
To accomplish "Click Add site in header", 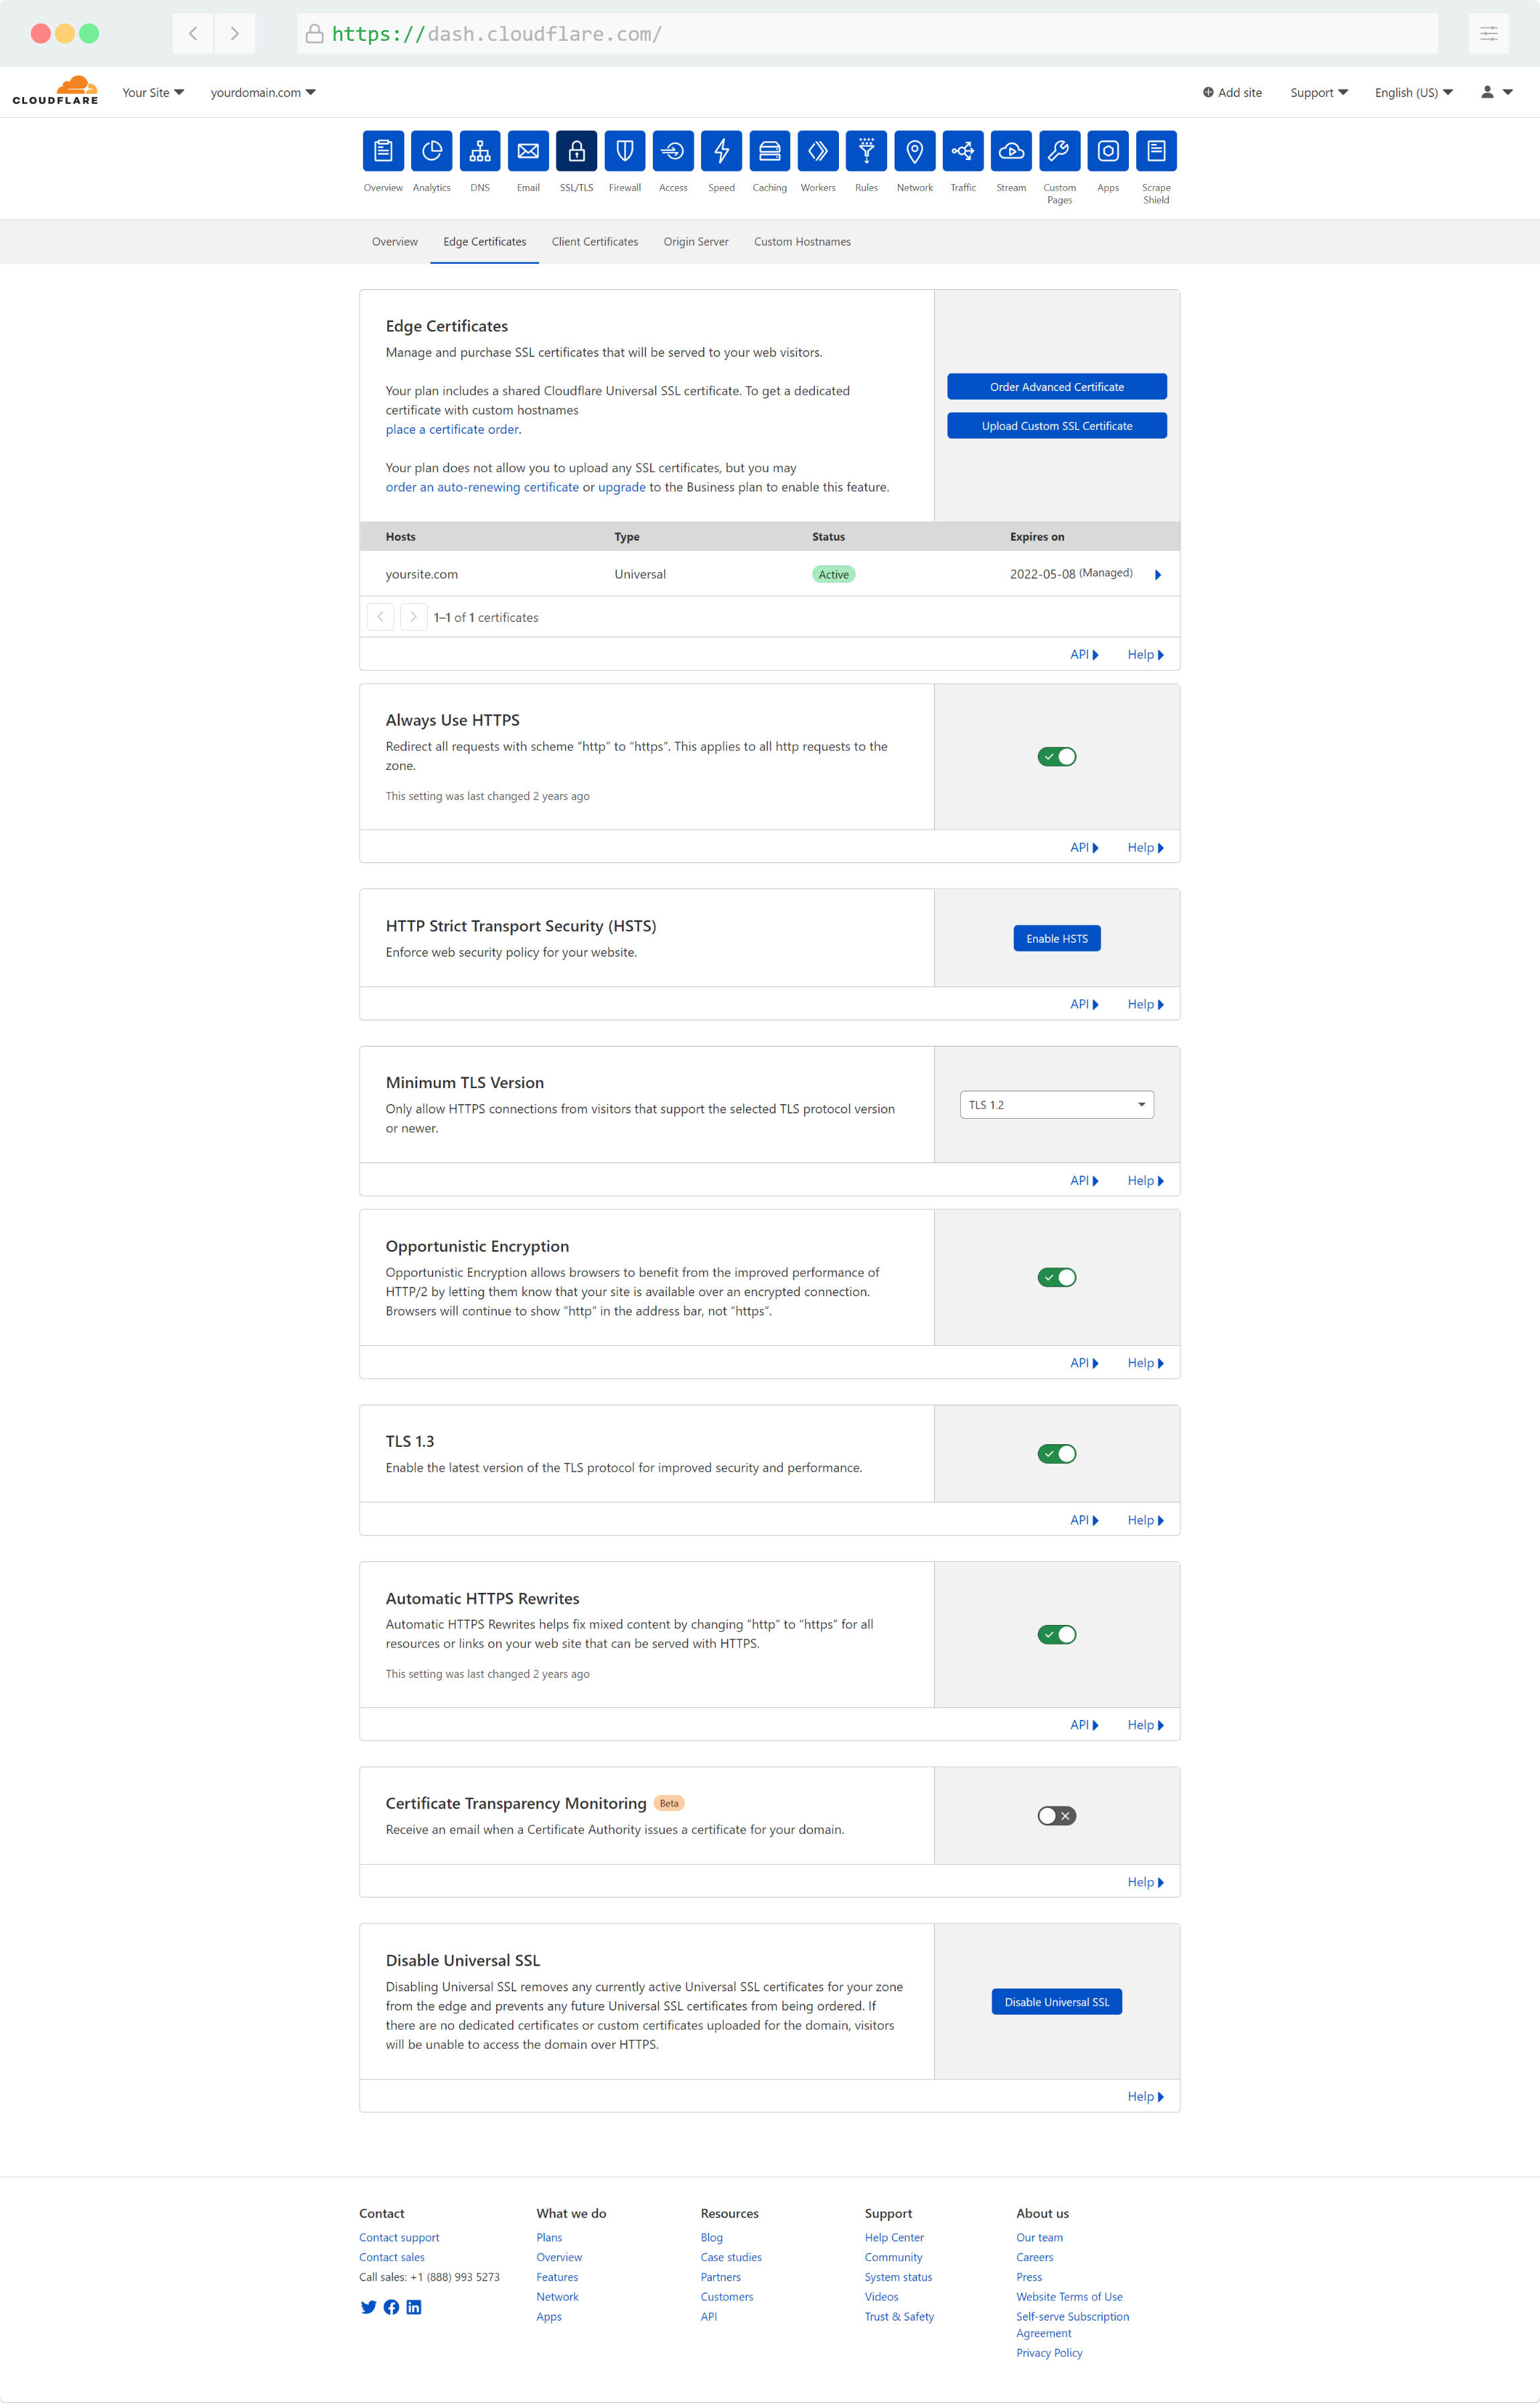I will click(x=1232, y=92).
